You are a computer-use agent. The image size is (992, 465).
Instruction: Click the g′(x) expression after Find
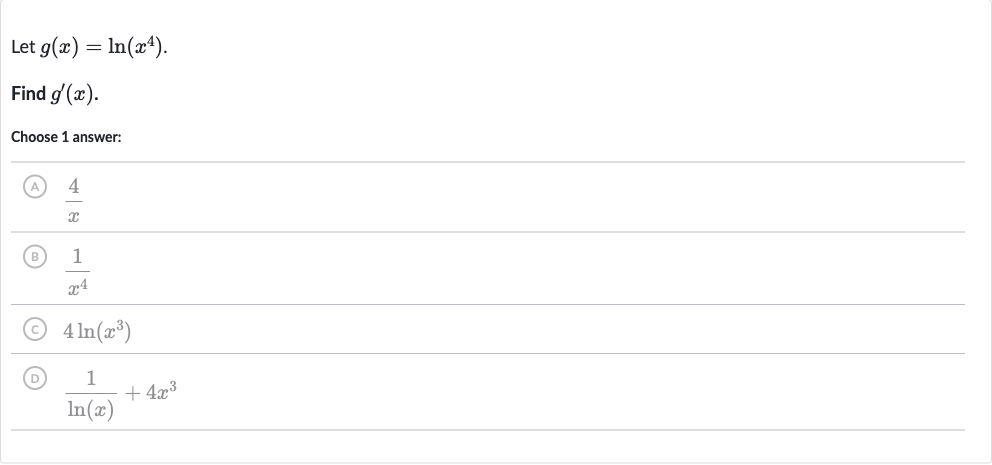pyautogui.click(x=73, y=94)
